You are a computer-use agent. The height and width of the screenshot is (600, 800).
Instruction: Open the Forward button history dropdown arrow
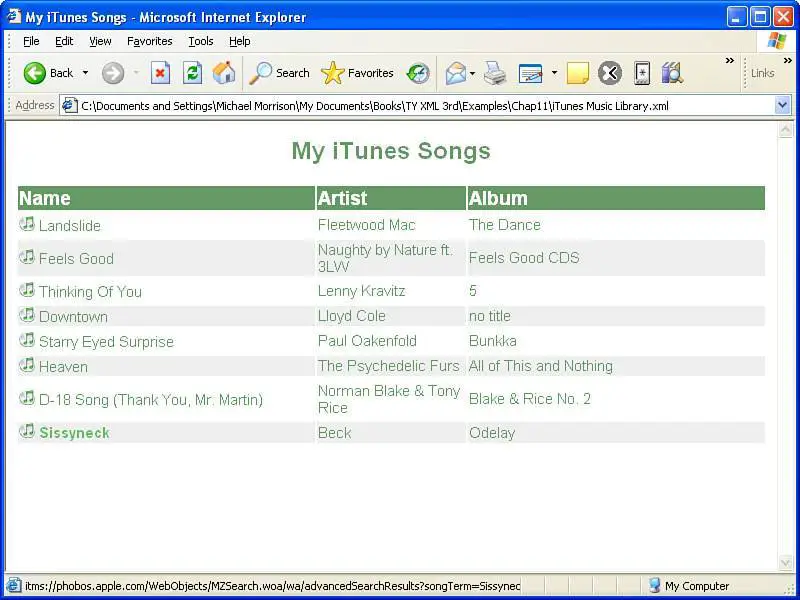[136, 73]
